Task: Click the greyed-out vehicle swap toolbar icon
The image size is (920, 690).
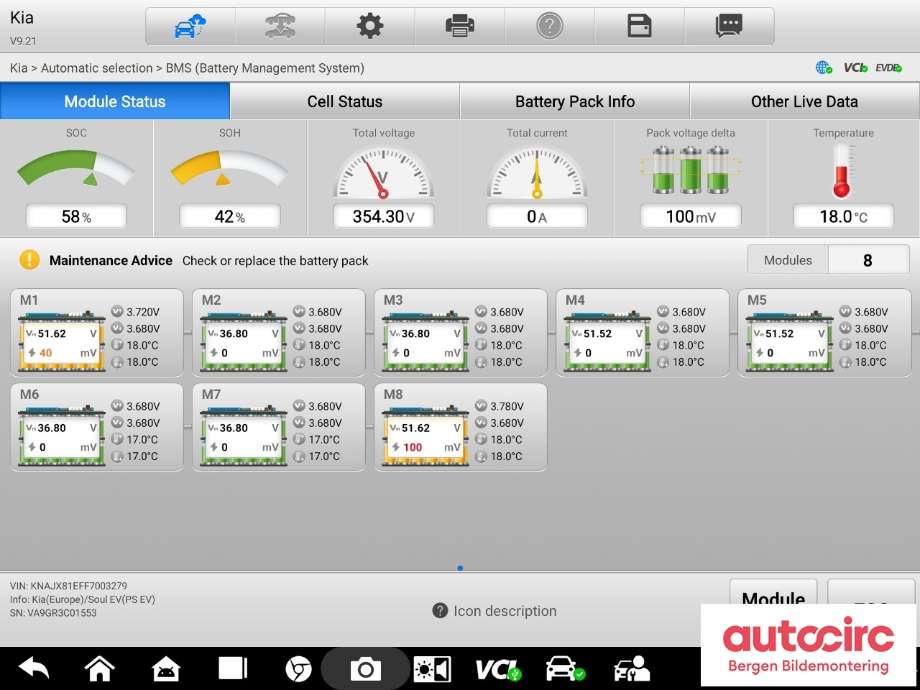Action: [280, 26]
